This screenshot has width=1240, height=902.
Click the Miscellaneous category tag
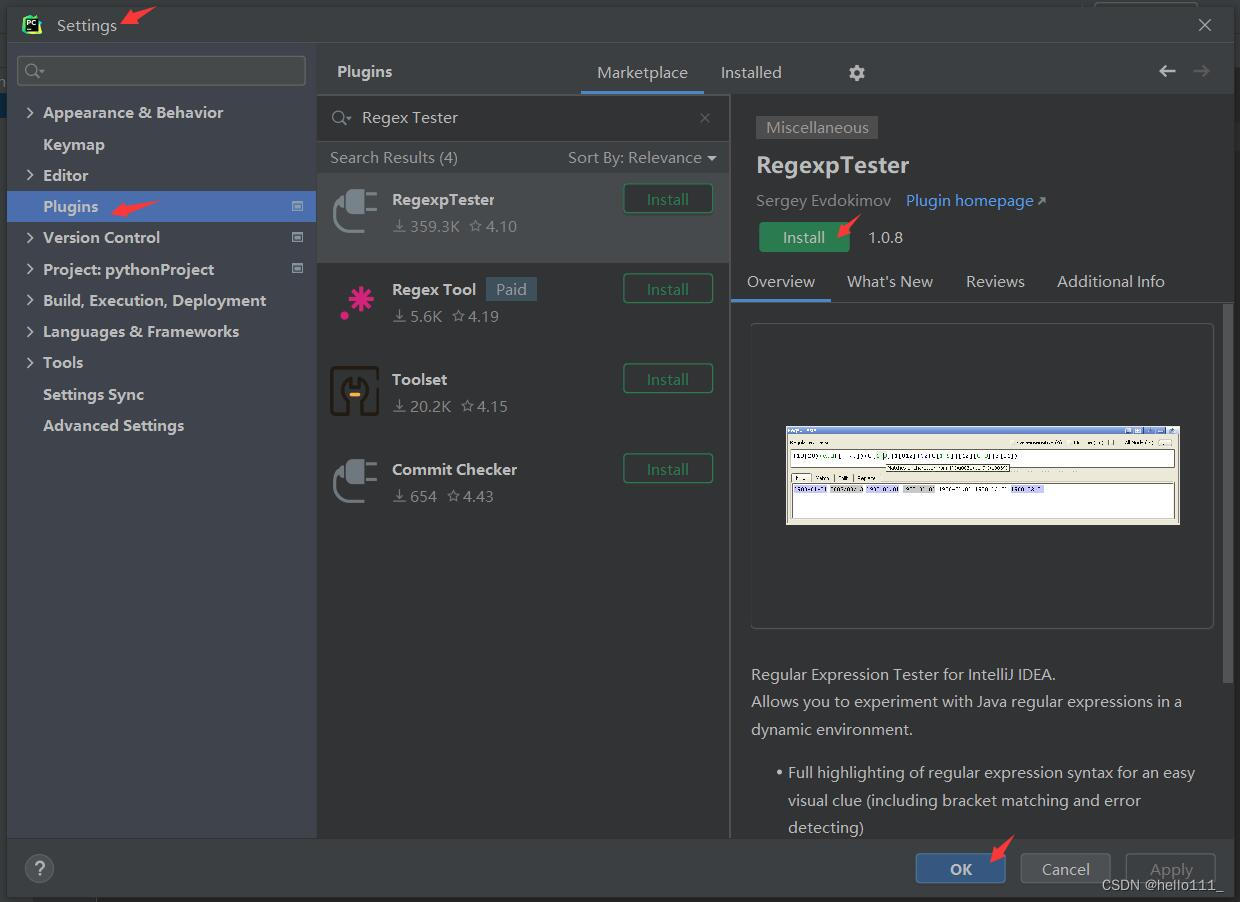818,127
